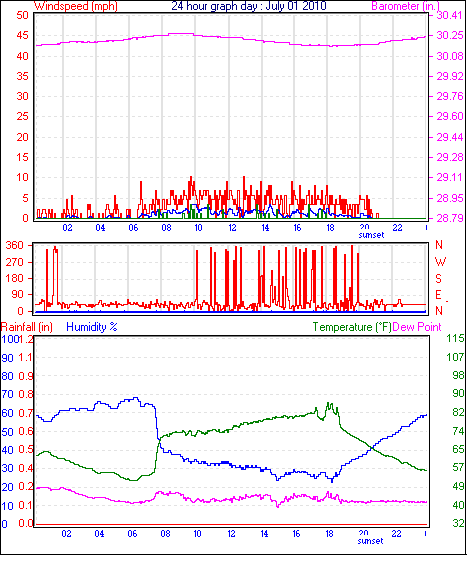Click hour label 18 under the windspeed chart
Image resolution: width=467 pixels, height=566 pixels.
tap(331, 228)
